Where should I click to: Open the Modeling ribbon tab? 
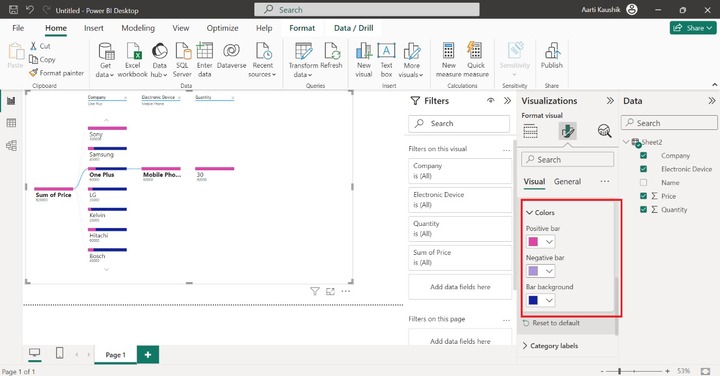[x=138, y=28]
